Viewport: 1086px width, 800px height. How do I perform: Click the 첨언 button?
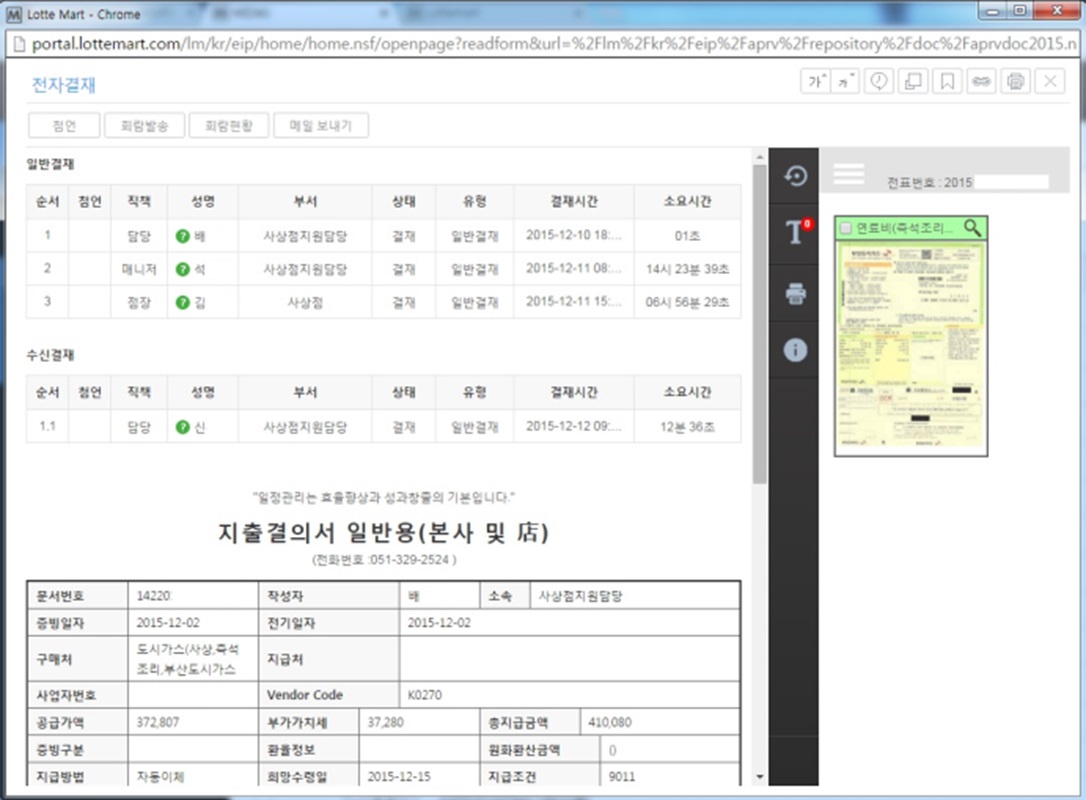pos(63,126)
